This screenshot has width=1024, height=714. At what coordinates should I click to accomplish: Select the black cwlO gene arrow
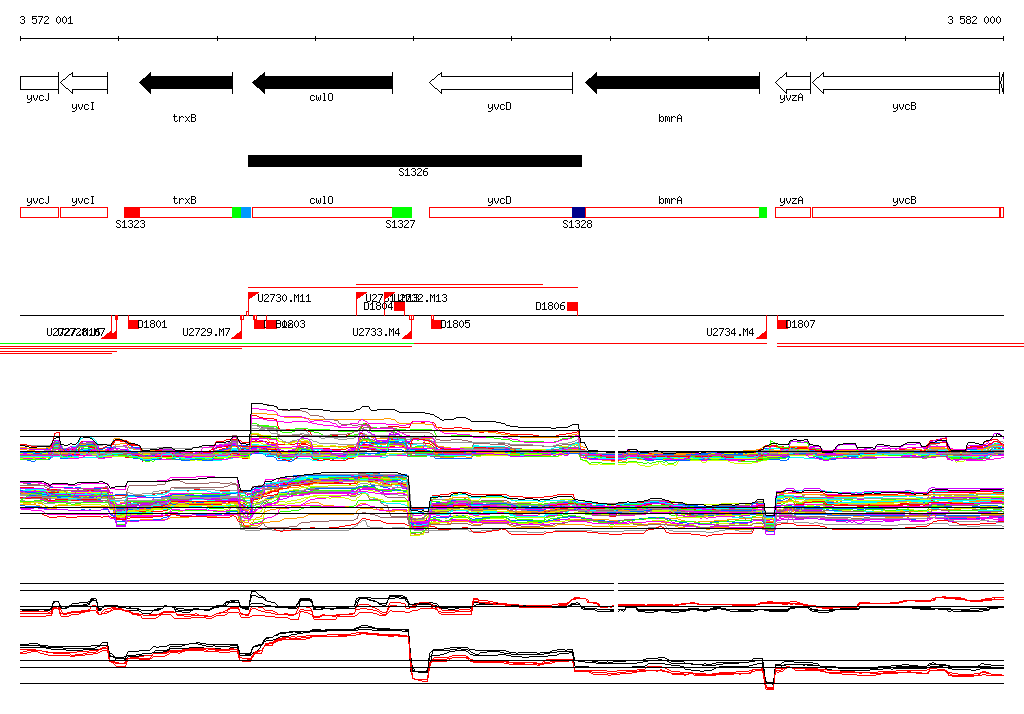coord(323,83)
